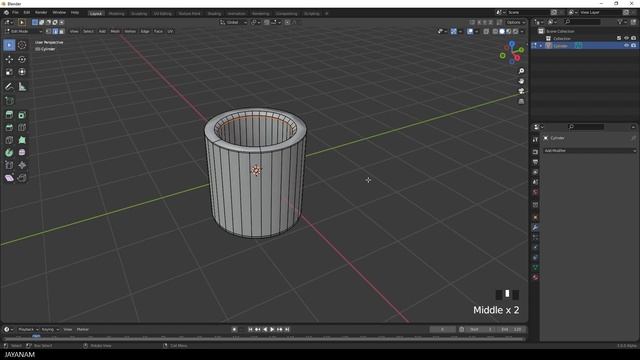Pick the Transform tool
Screen dimensions: 640x360
click(22, 72)
